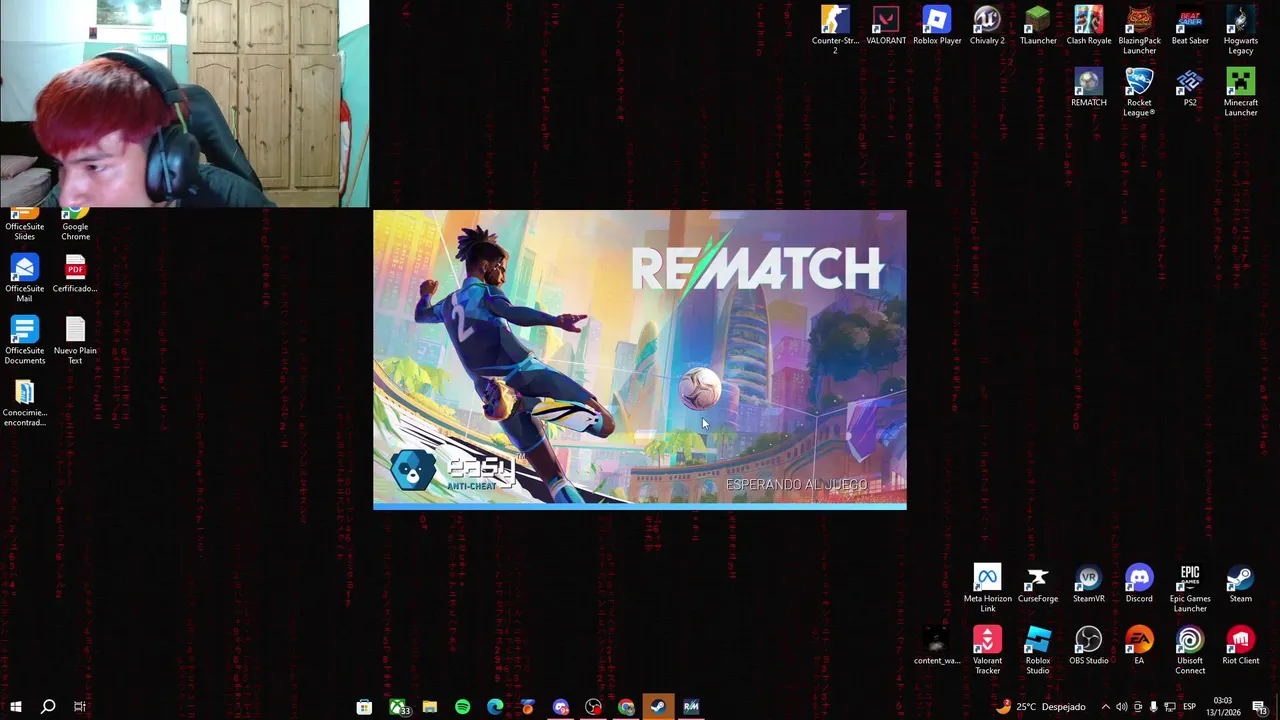Image resolution: width=1280 pixels, height=720 pixels.
Task: Open Task View from the taskbar
Action: 79,707
